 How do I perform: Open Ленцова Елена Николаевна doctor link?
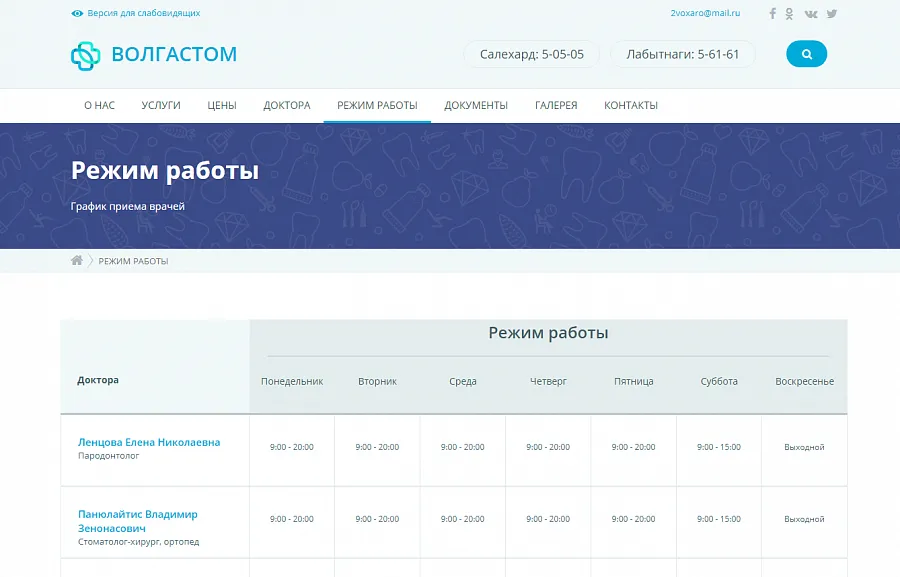149,442
